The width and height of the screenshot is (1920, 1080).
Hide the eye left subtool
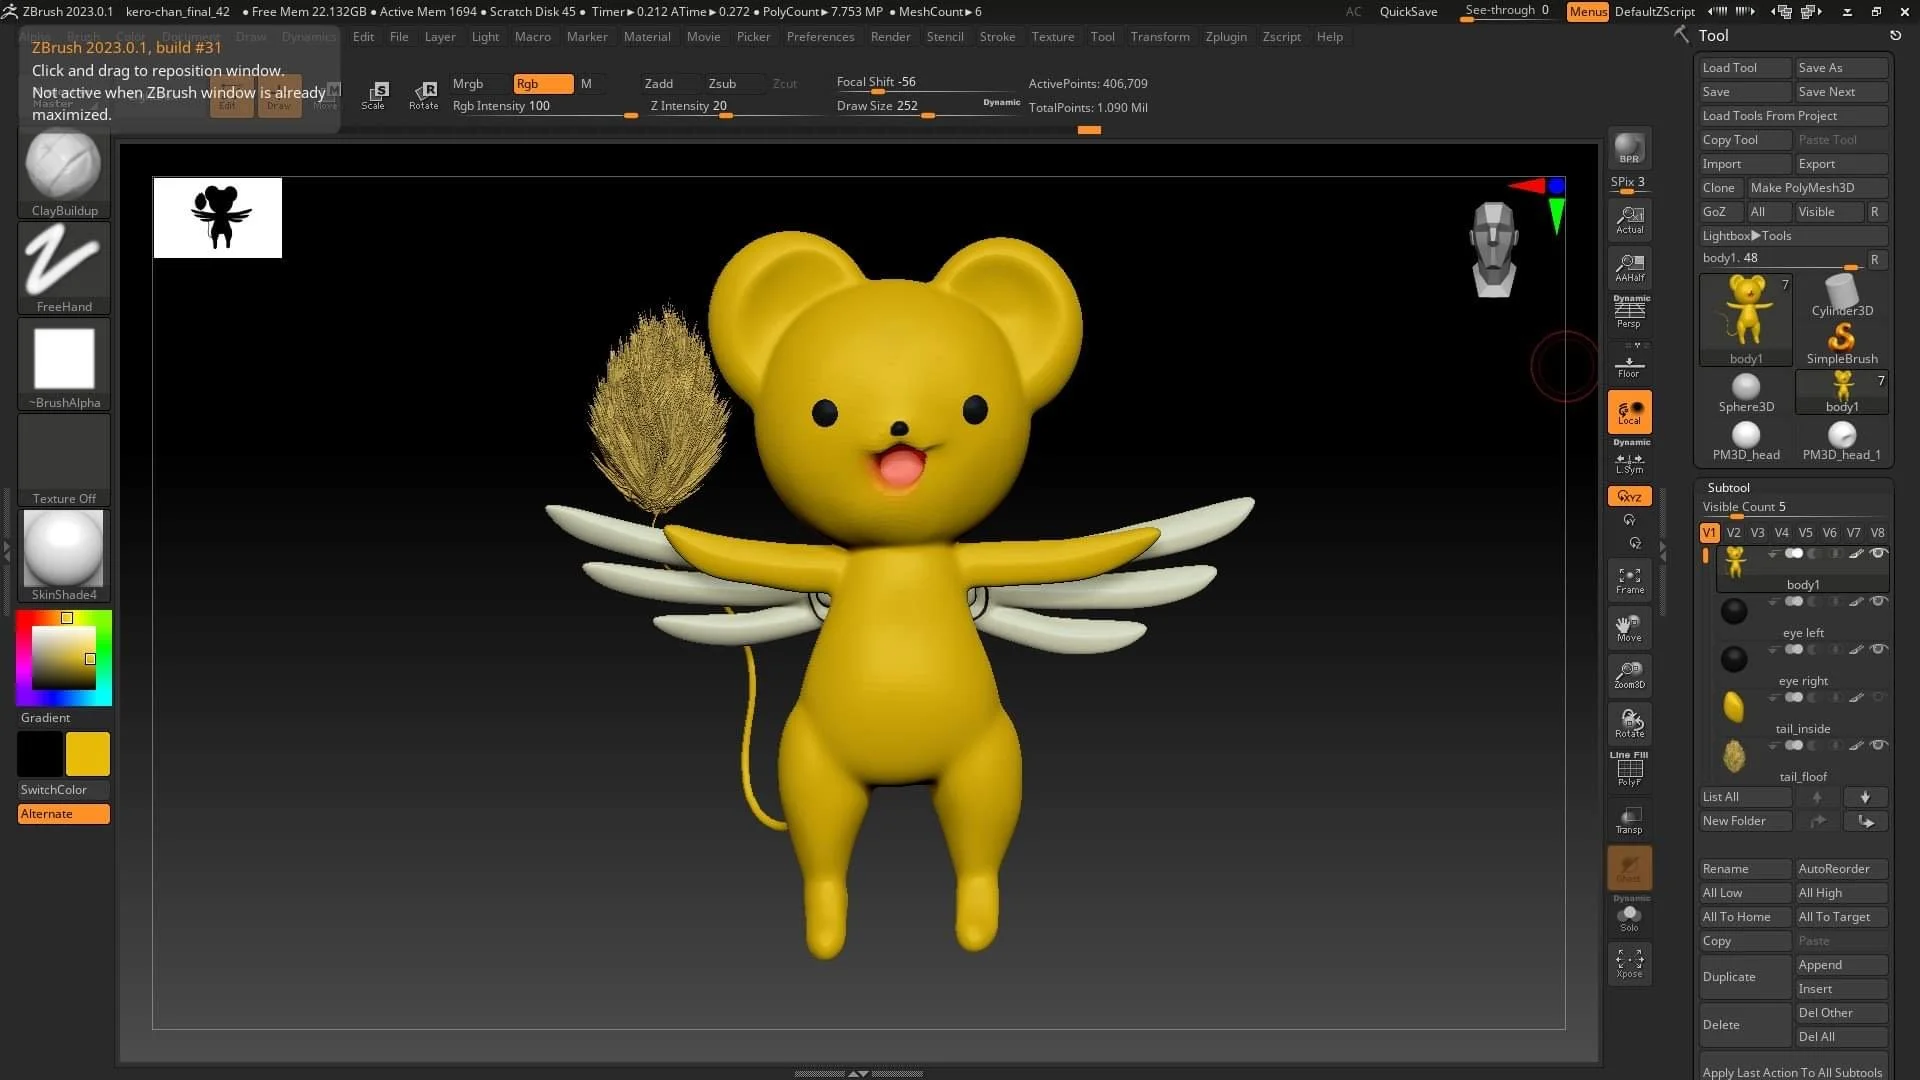(x=1879, y=602)
